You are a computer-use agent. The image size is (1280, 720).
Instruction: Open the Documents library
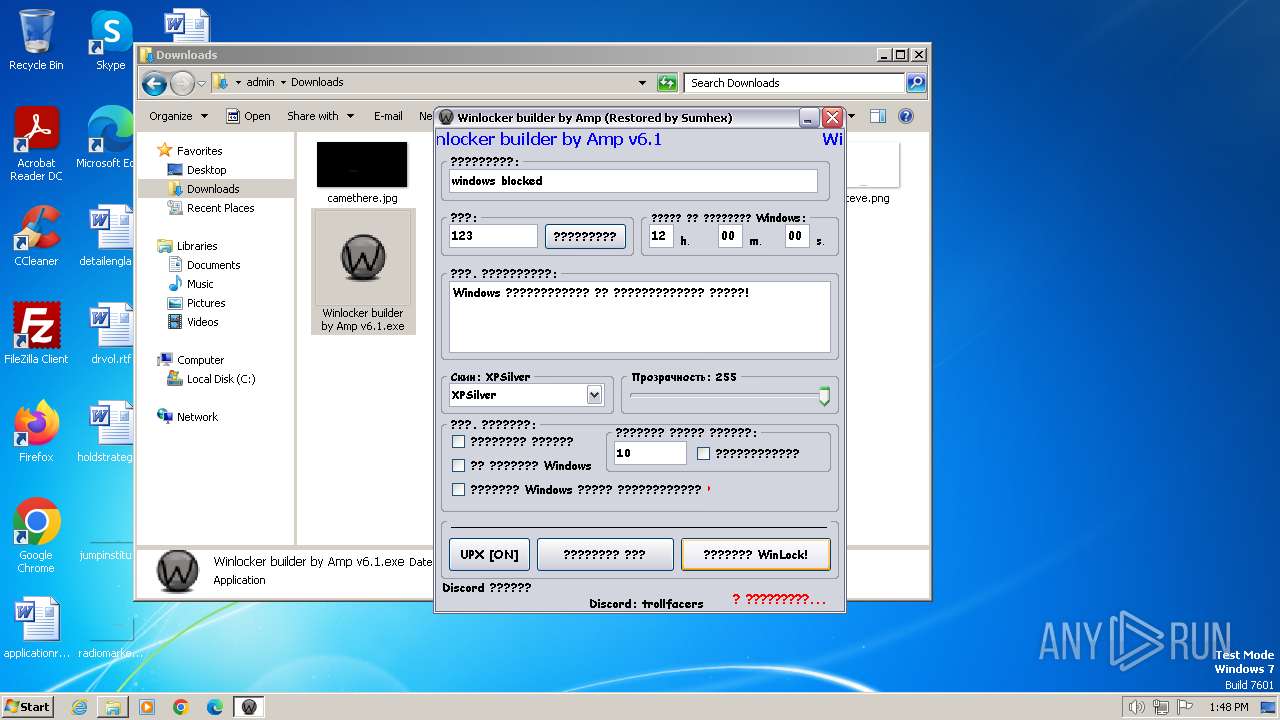click(213, 265)
